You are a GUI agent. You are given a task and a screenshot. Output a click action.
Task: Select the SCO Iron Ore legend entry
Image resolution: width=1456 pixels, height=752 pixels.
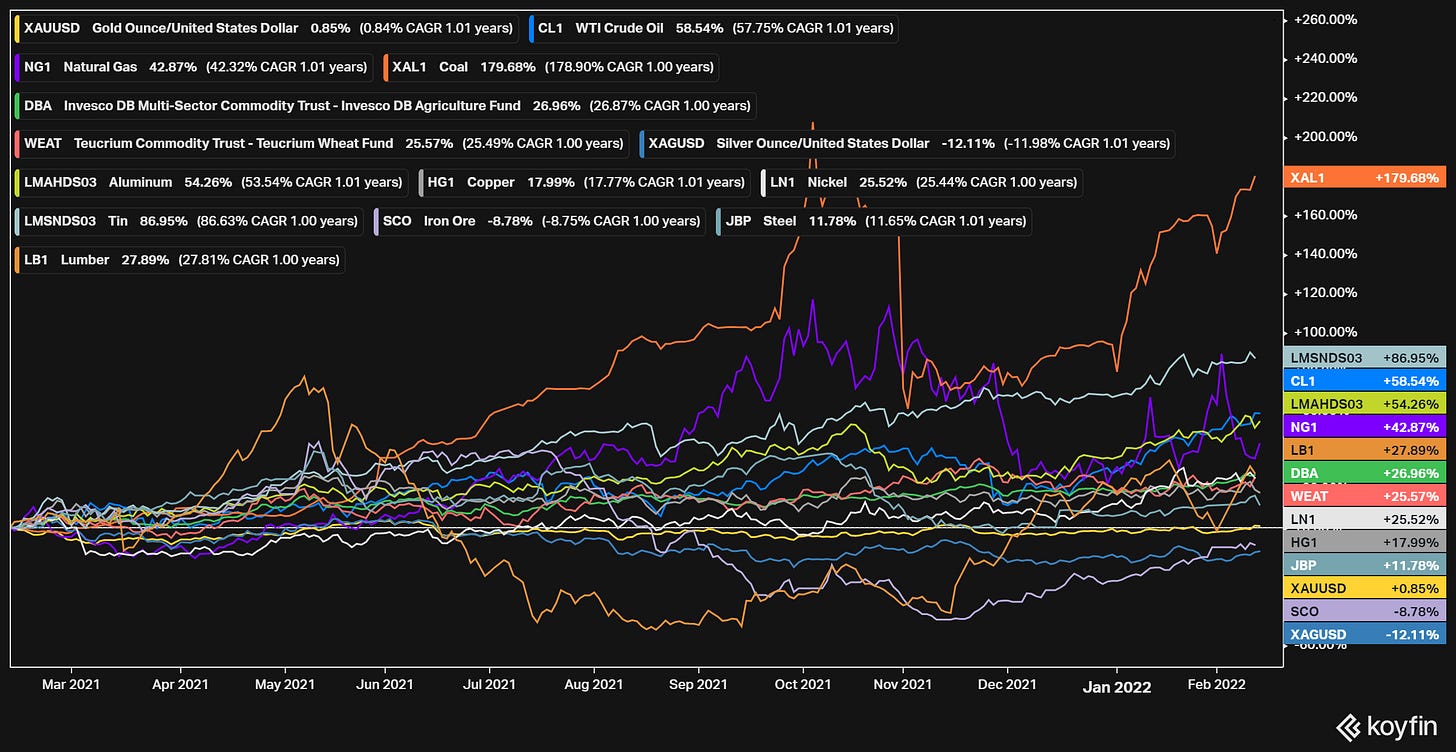[x=540, y=220]
